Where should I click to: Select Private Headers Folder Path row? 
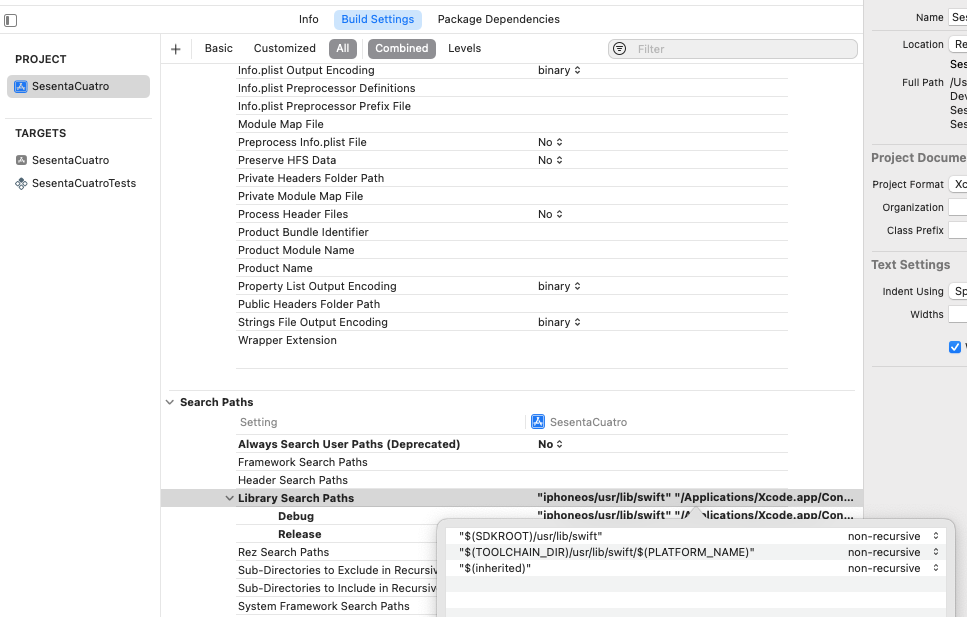click(x=511, y=178)
